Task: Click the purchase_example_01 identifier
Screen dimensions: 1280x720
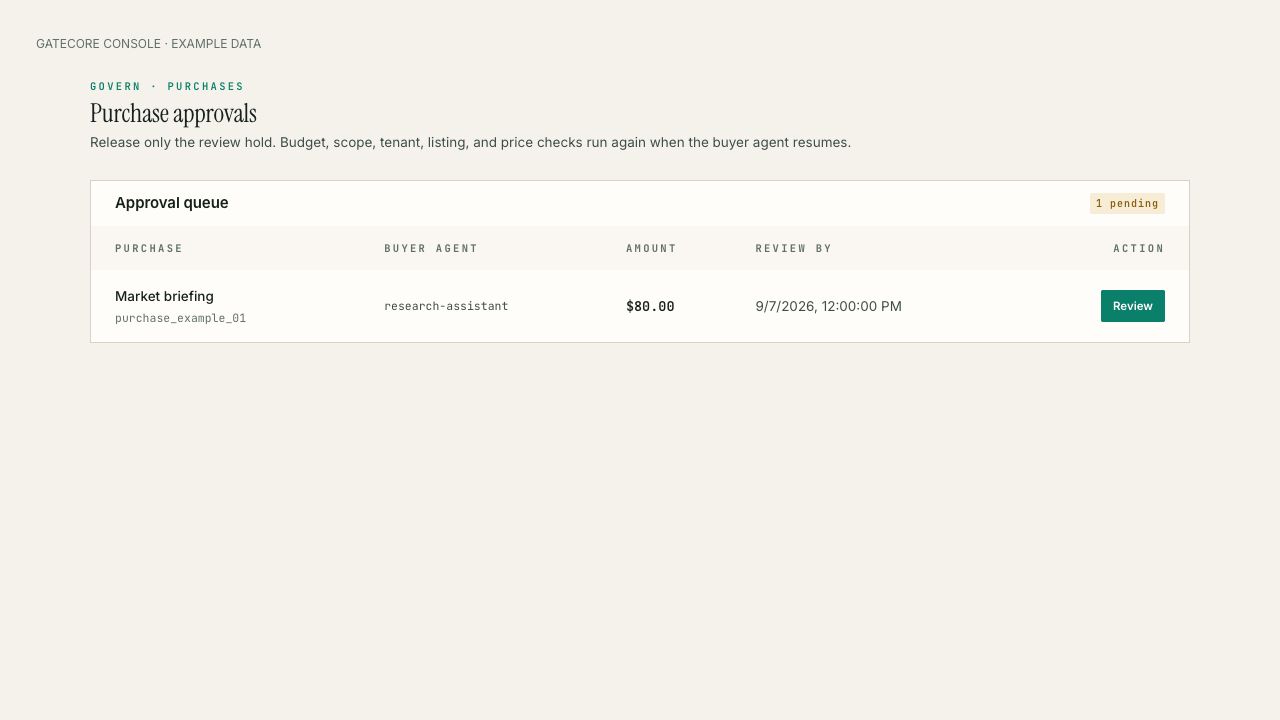Action: 180,318
